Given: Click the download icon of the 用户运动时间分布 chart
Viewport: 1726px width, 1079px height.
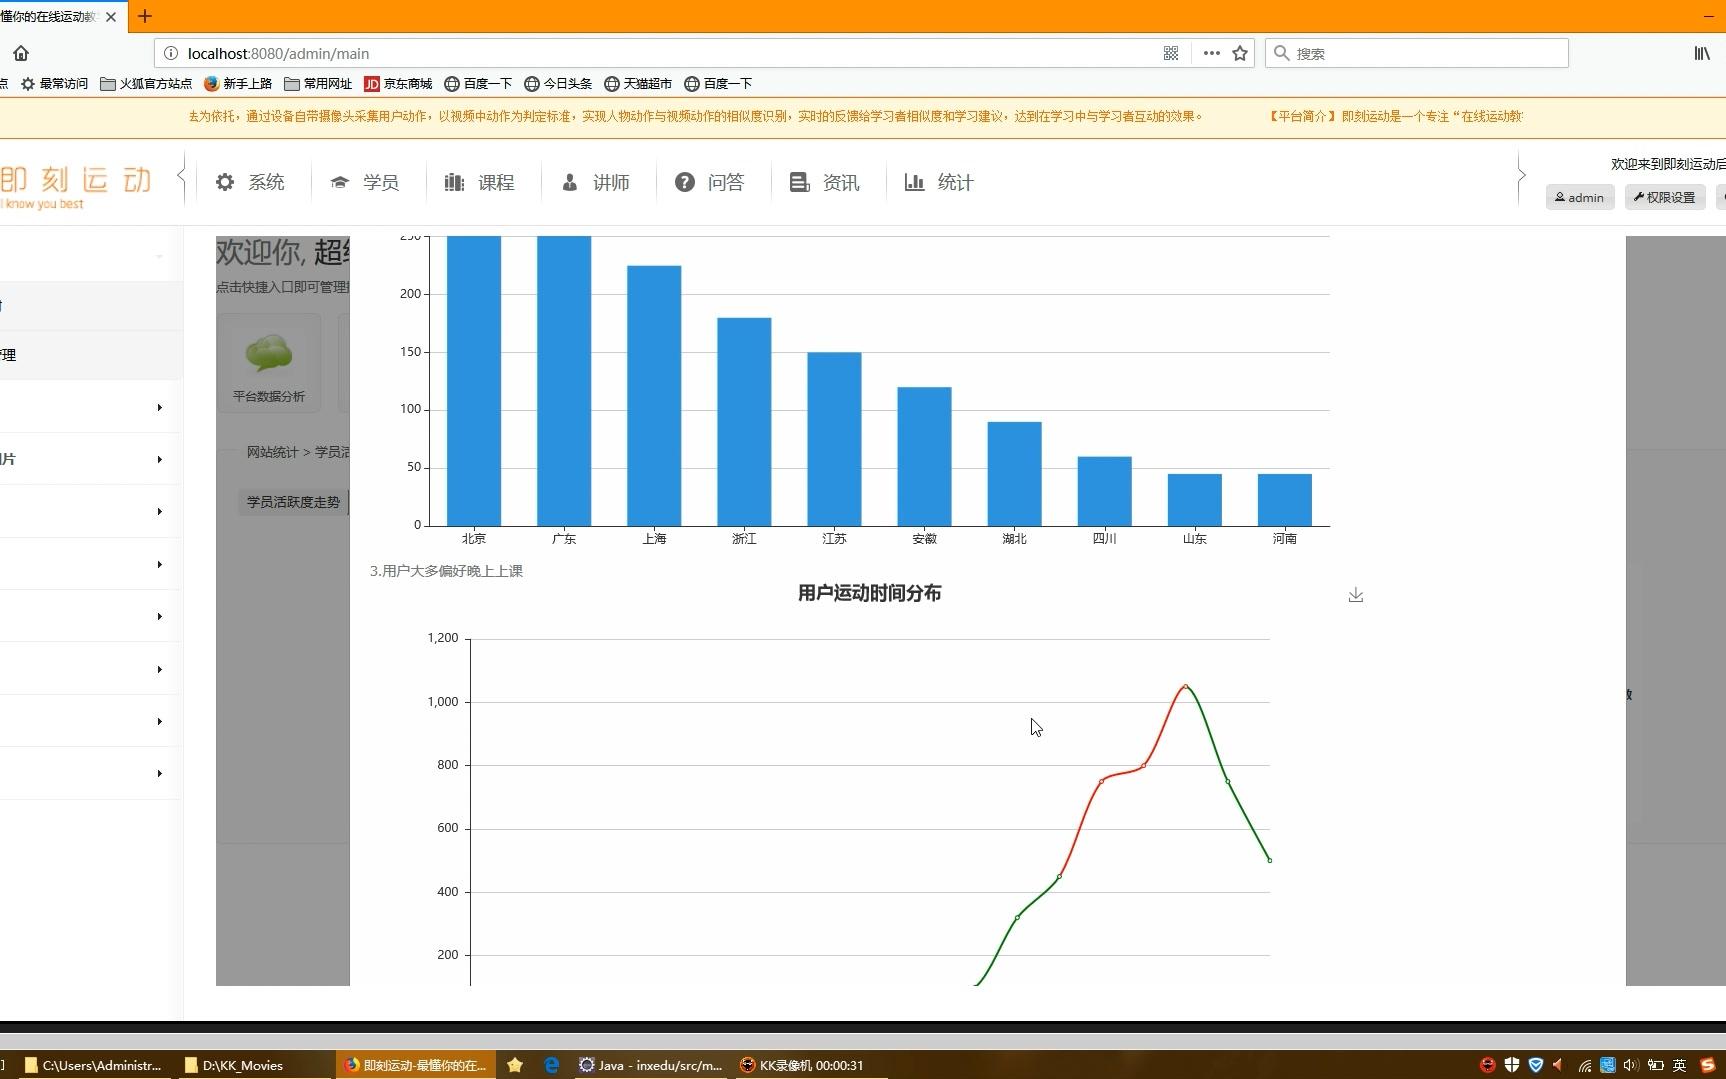Looking at the screenshot, I should point(1356,595).
